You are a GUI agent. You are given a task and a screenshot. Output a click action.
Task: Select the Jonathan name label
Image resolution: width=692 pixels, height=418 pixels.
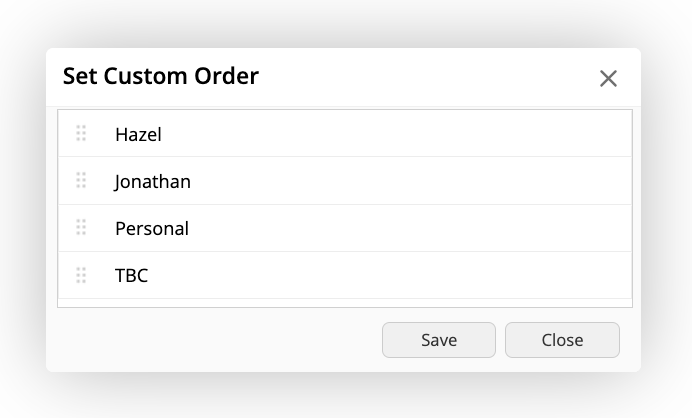tap(153, 182)
